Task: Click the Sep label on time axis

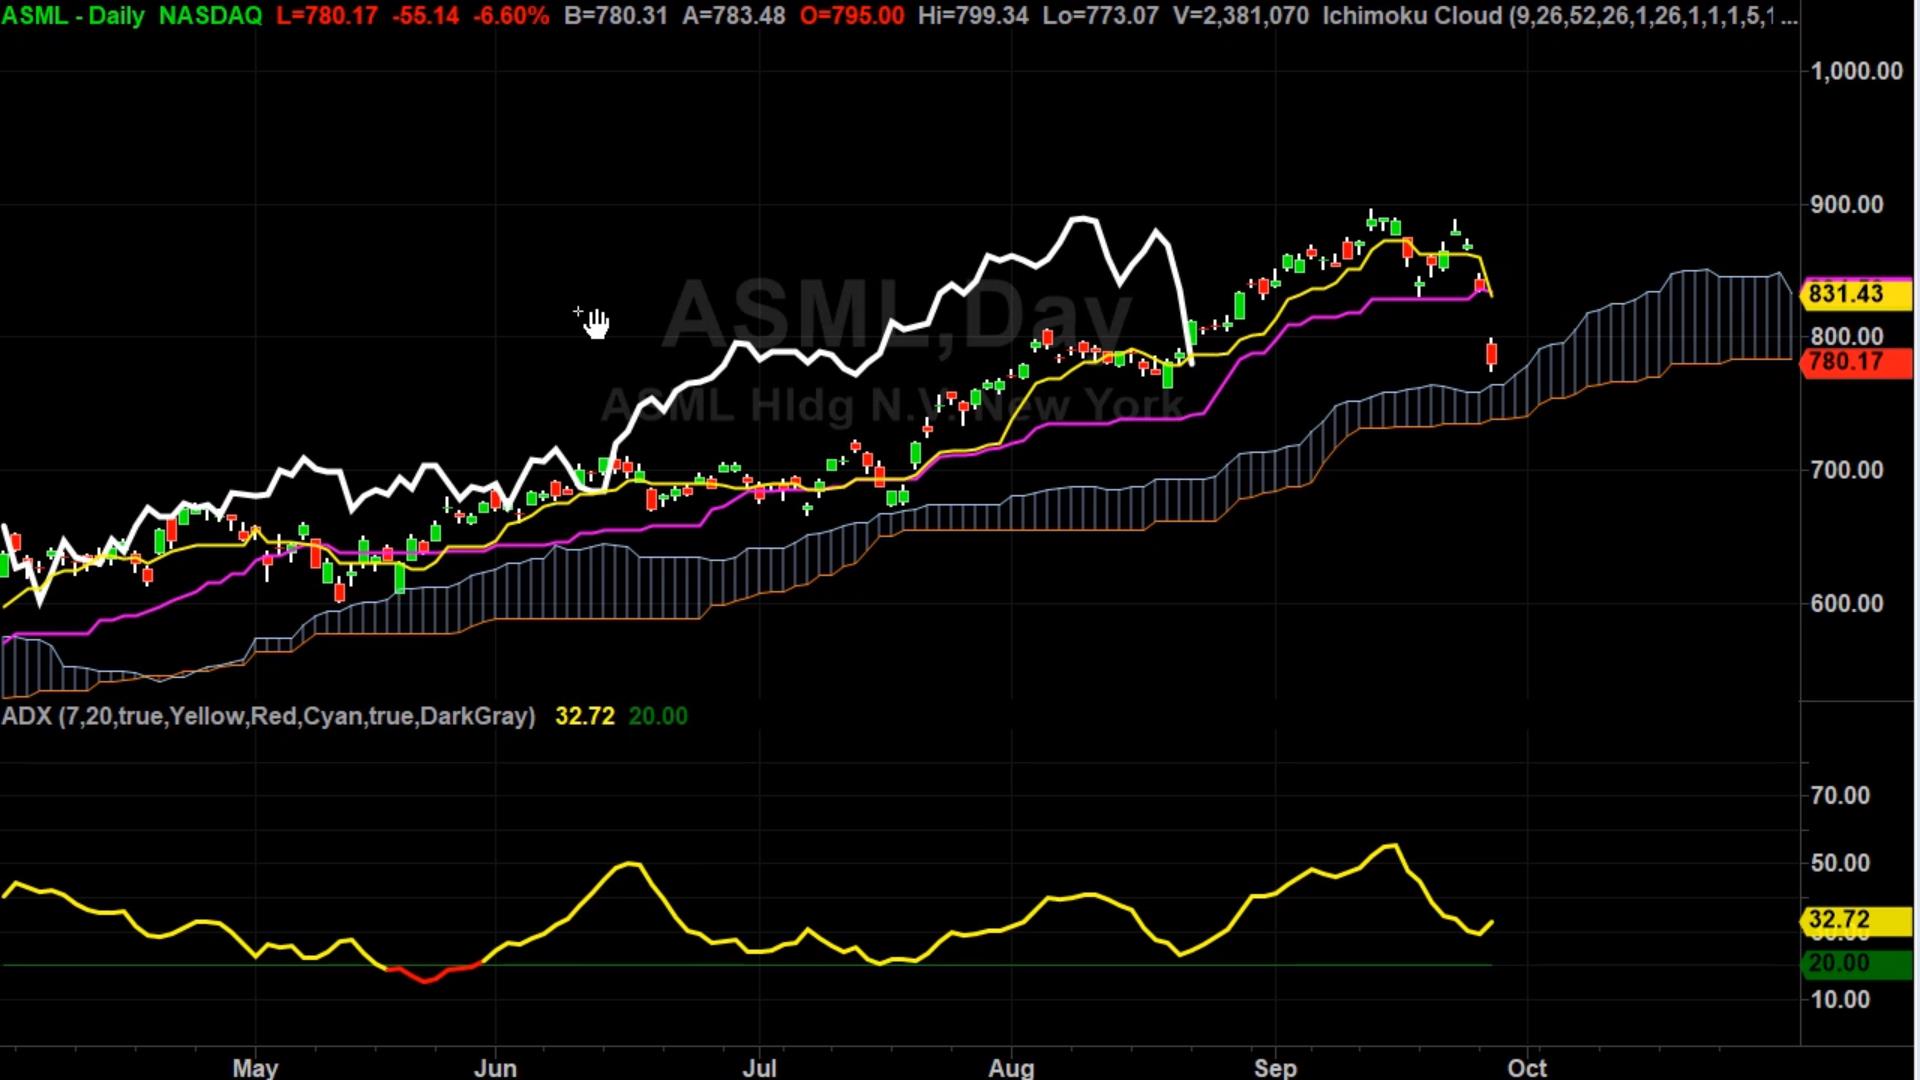Action: (1275, 1067)
